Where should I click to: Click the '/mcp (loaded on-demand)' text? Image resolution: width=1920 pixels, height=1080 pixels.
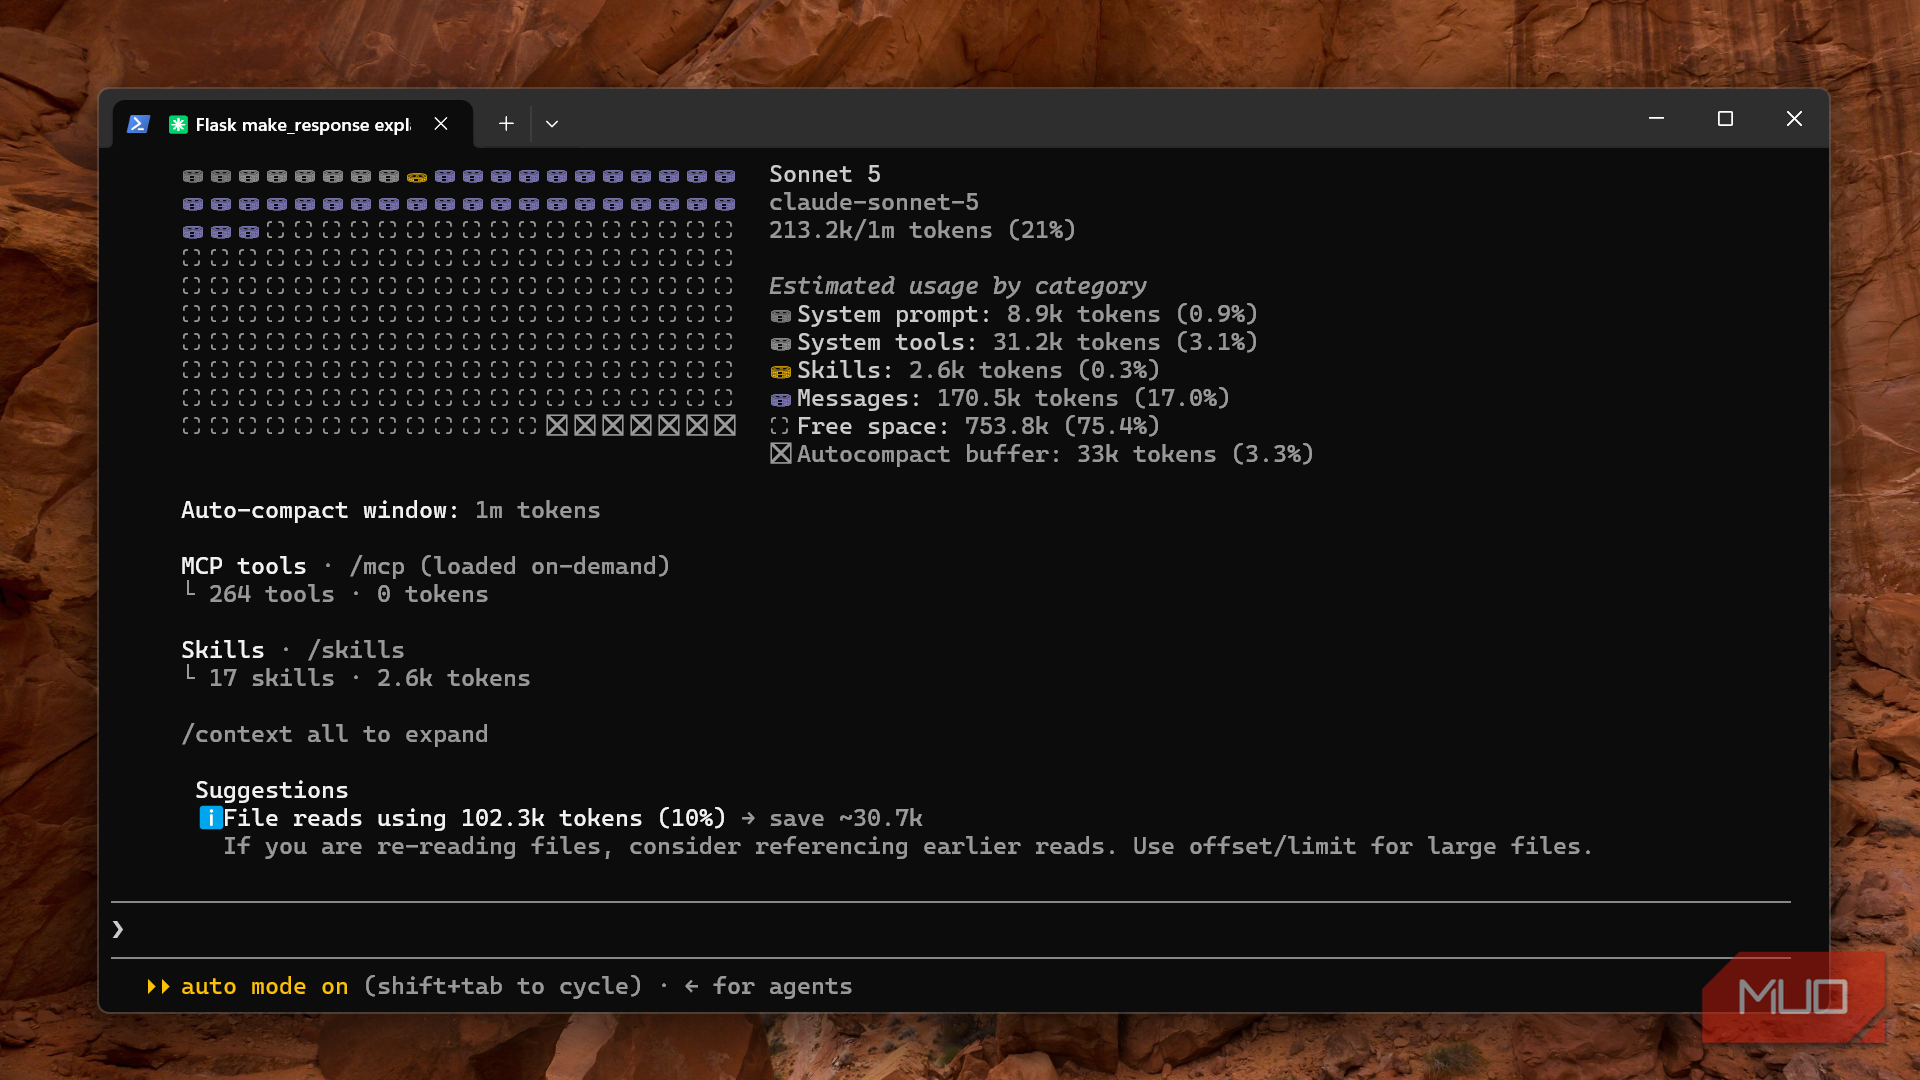pos(510,566)
